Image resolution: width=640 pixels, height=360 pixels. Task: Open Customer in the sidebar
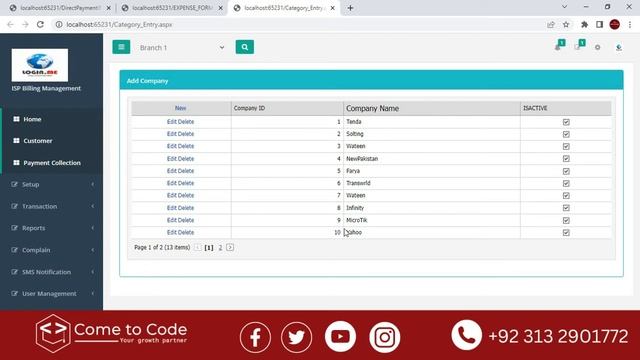point(38,141)
